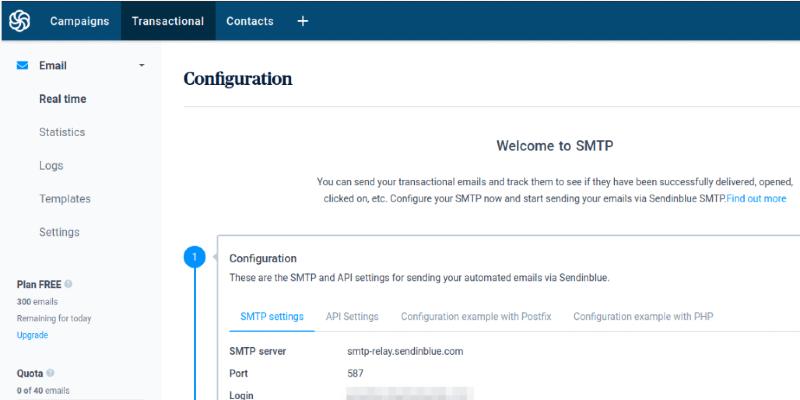Click the Upgrade plan link
The width and height of the screenshot is (800, 400).
[32, 335]
